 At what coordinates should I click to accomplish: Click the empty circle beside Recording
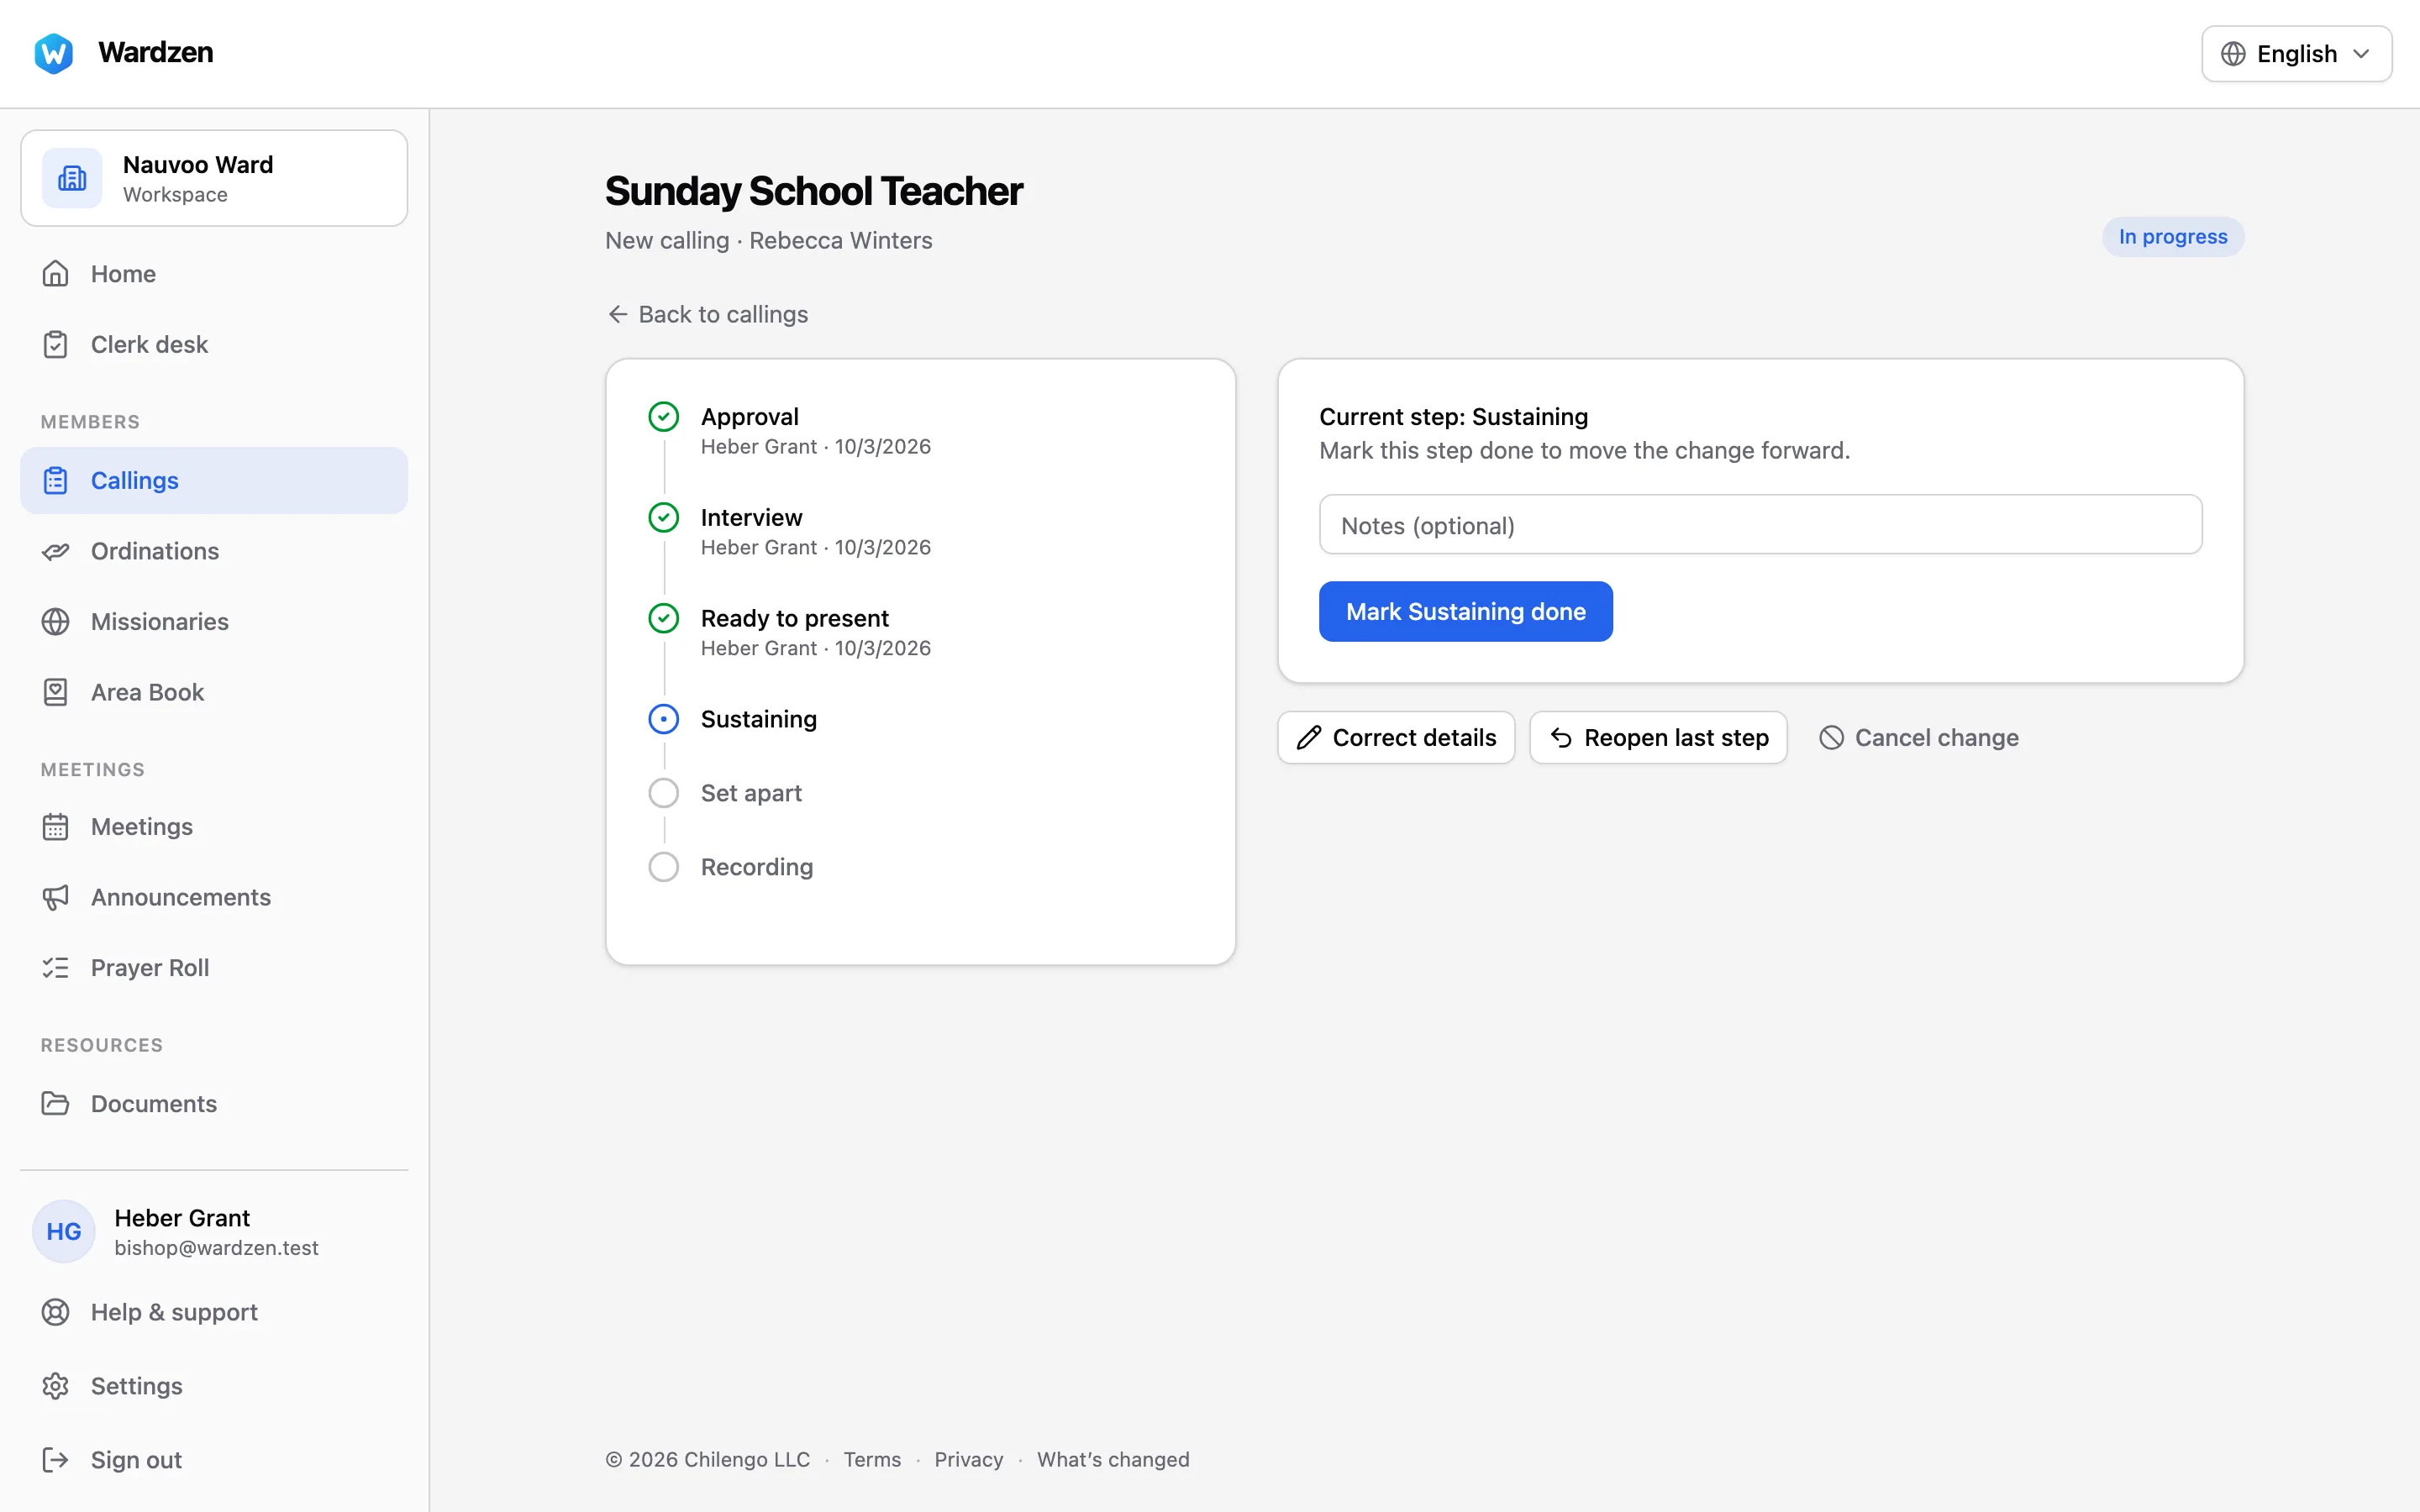[664, 867]
